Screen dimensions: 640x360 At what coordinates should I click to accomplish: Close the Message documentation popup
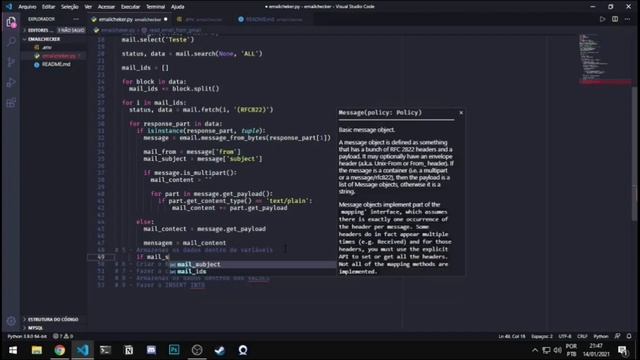tap(461, 113)
